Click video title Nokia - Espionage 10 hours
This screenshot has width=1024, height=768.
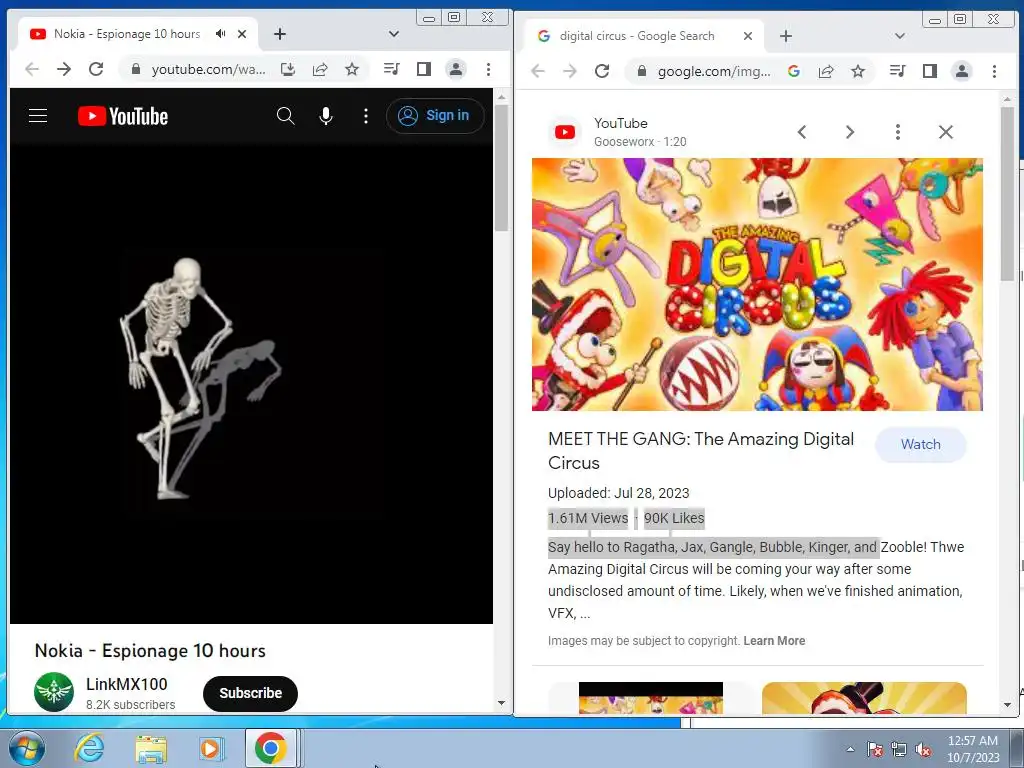tap(150, 650)
